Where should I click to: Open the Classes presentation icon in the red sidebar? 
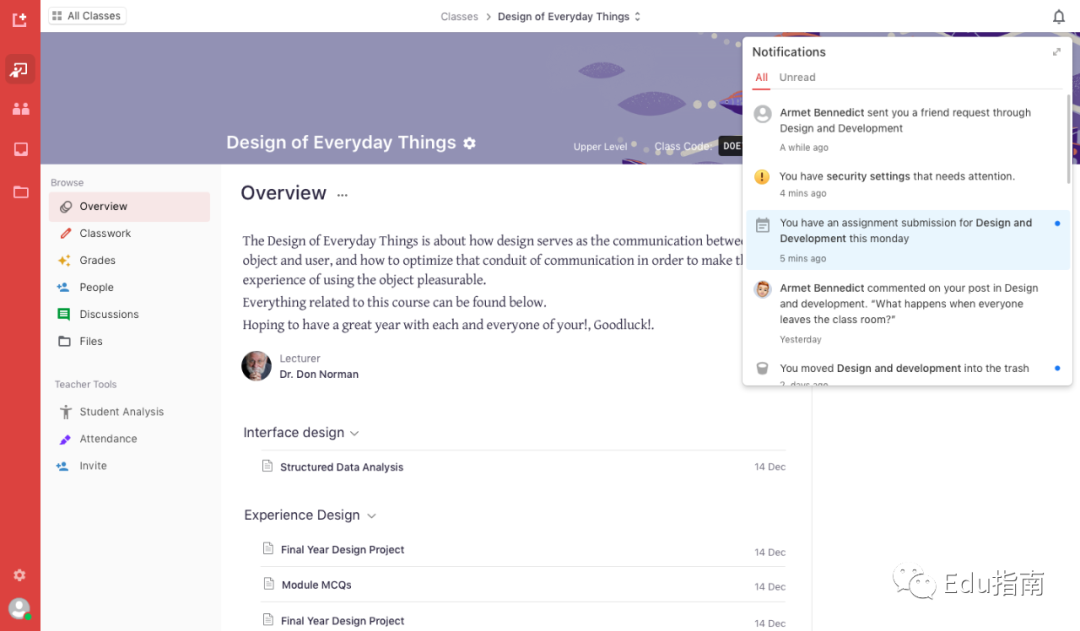tap(19, 70)
